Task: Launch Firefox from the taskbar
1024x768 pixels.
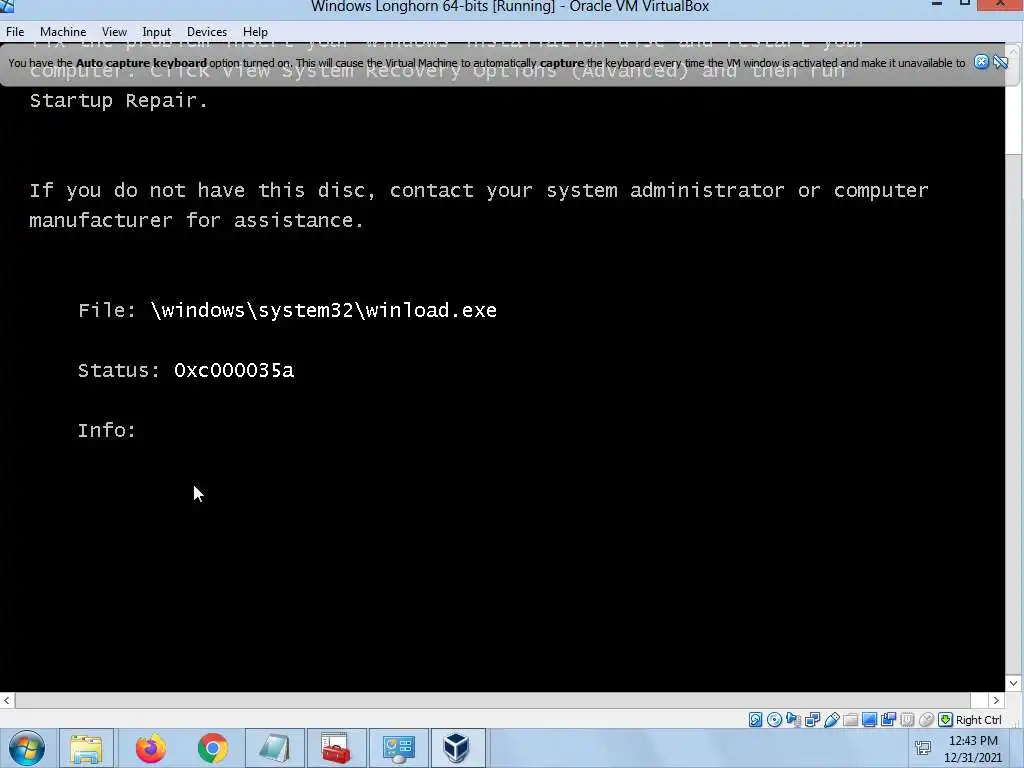Action: tap(150, 748)
